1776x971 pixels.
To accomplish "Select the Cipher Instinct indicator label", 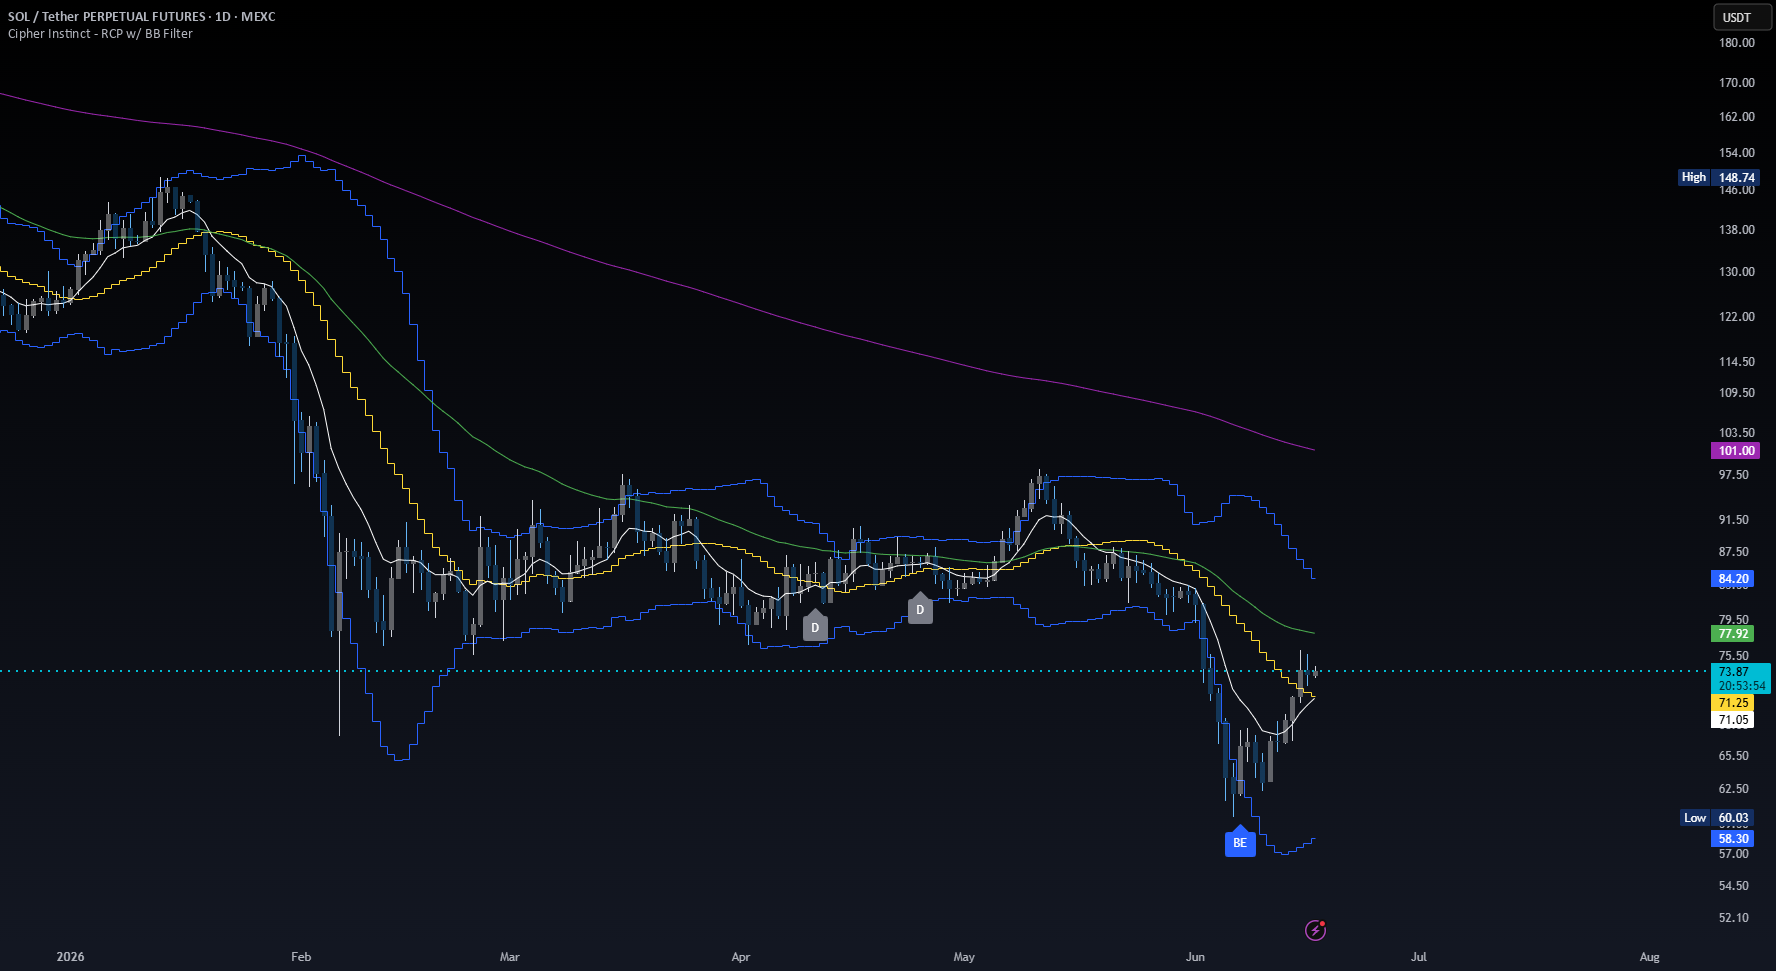I will tap(100, 33).
